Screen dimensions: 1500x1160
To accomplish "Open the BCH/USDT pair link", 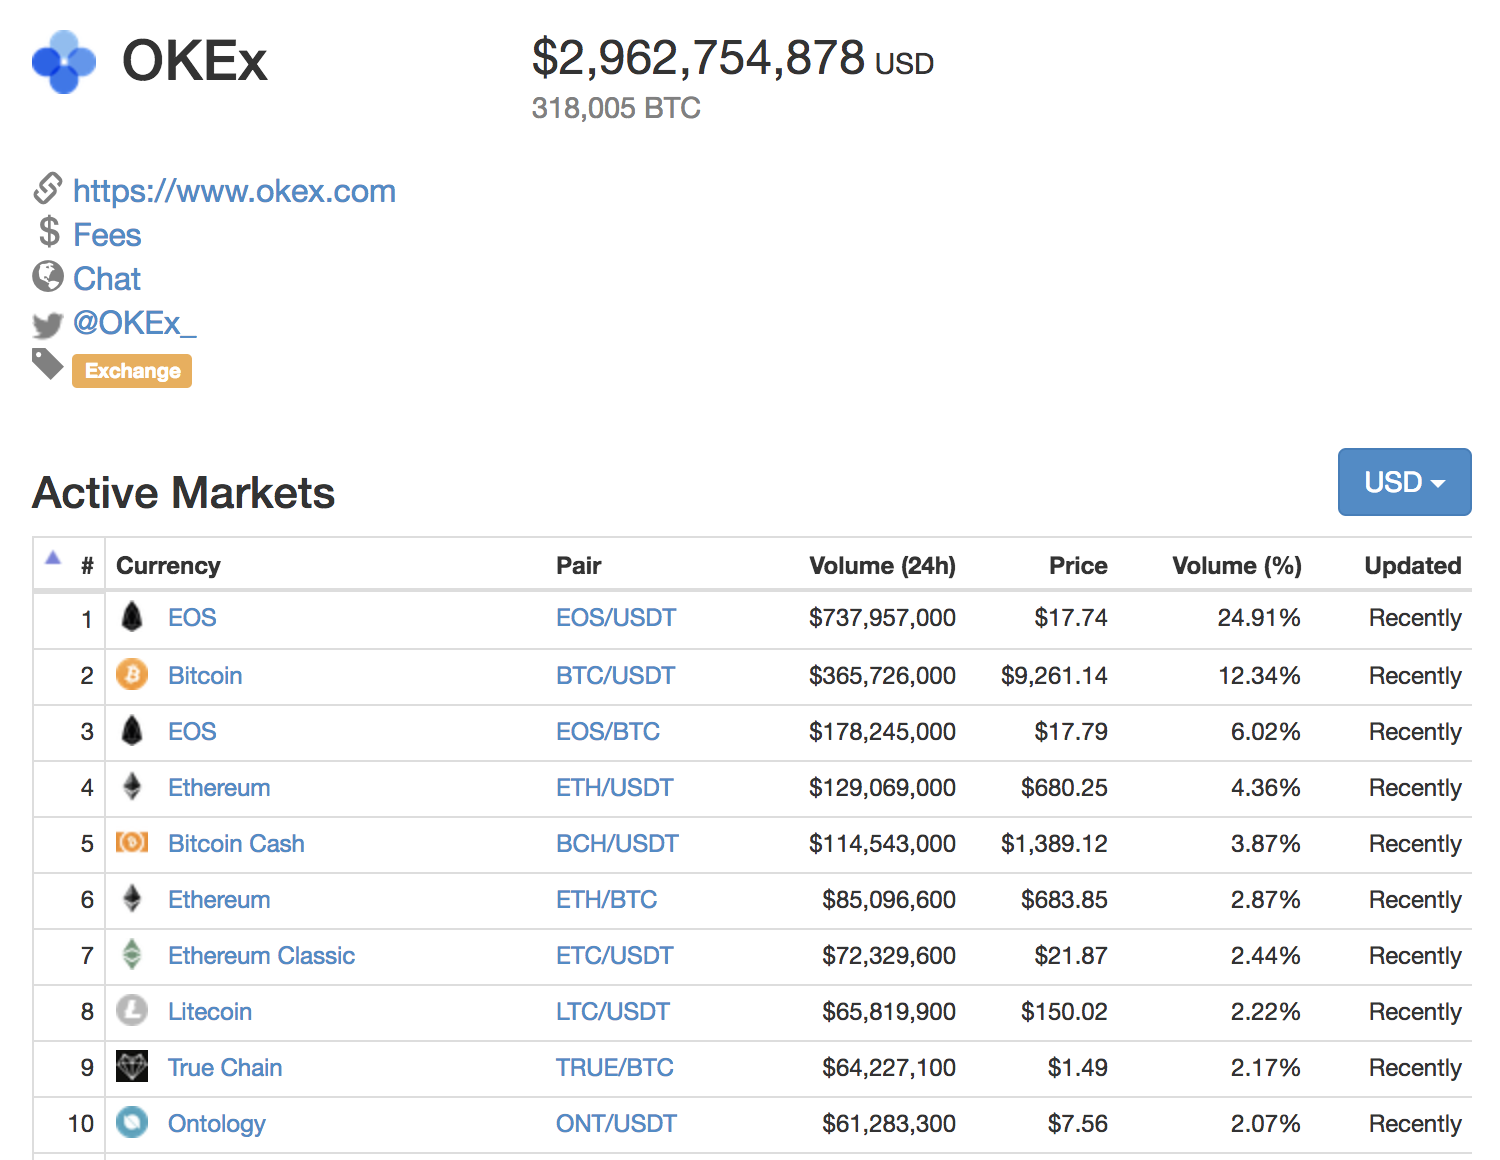I will [617, 844].
